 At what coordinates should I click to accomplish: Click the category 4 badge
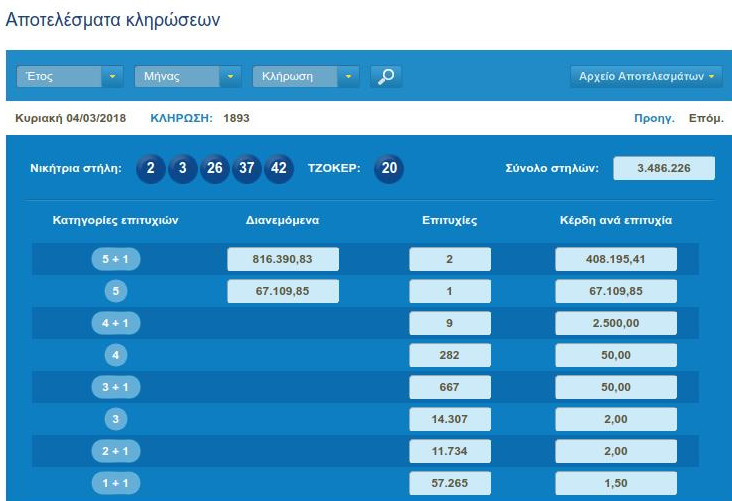click(115, 355)
